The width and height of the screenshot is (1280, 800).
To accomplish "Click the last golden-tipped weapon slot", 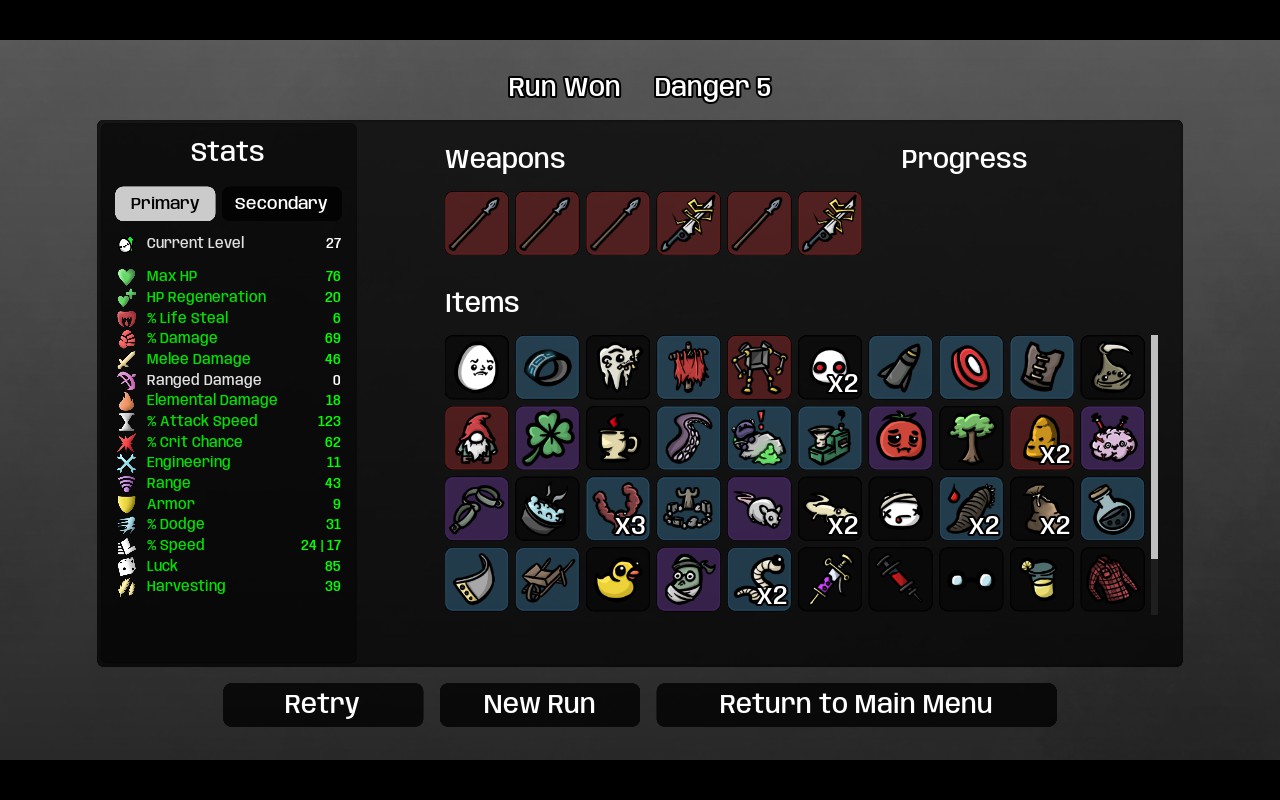I will click(830, 223).
